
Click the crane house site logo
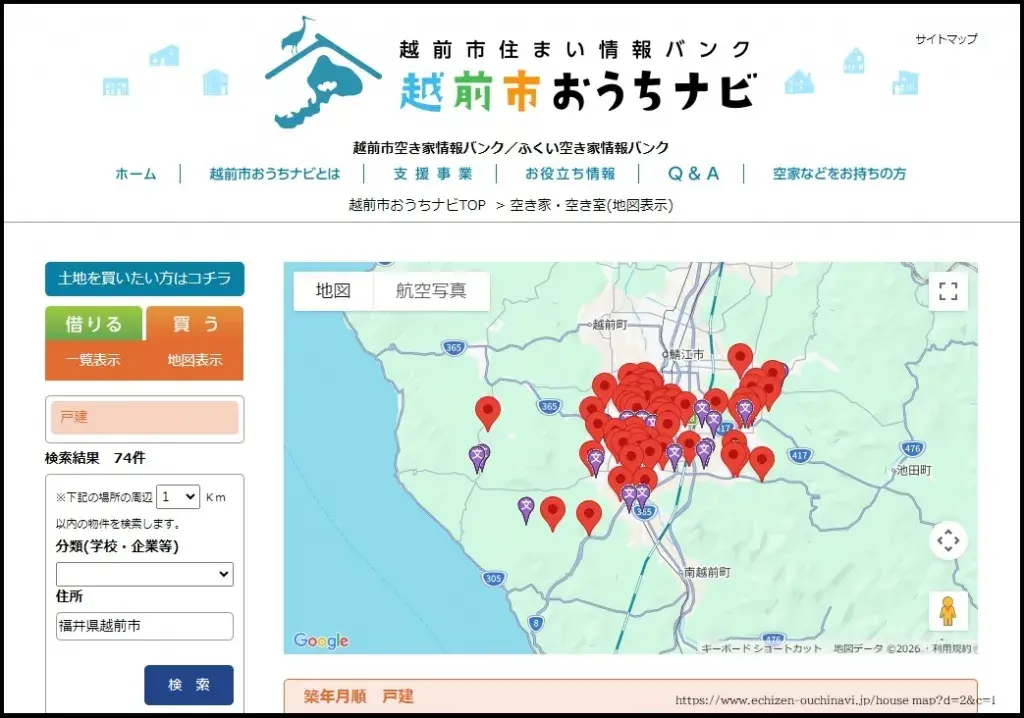[x=323, y=72]
